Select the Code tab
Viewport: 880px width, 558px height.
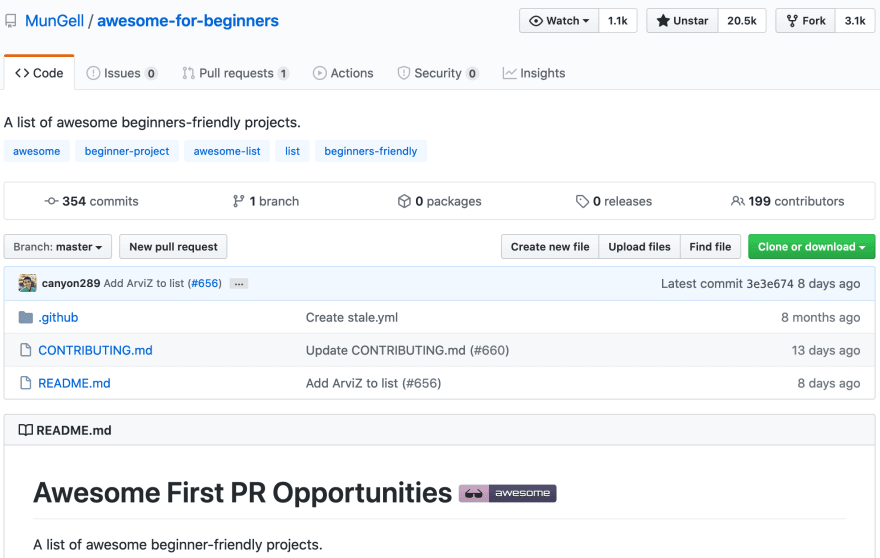[39, 73]
